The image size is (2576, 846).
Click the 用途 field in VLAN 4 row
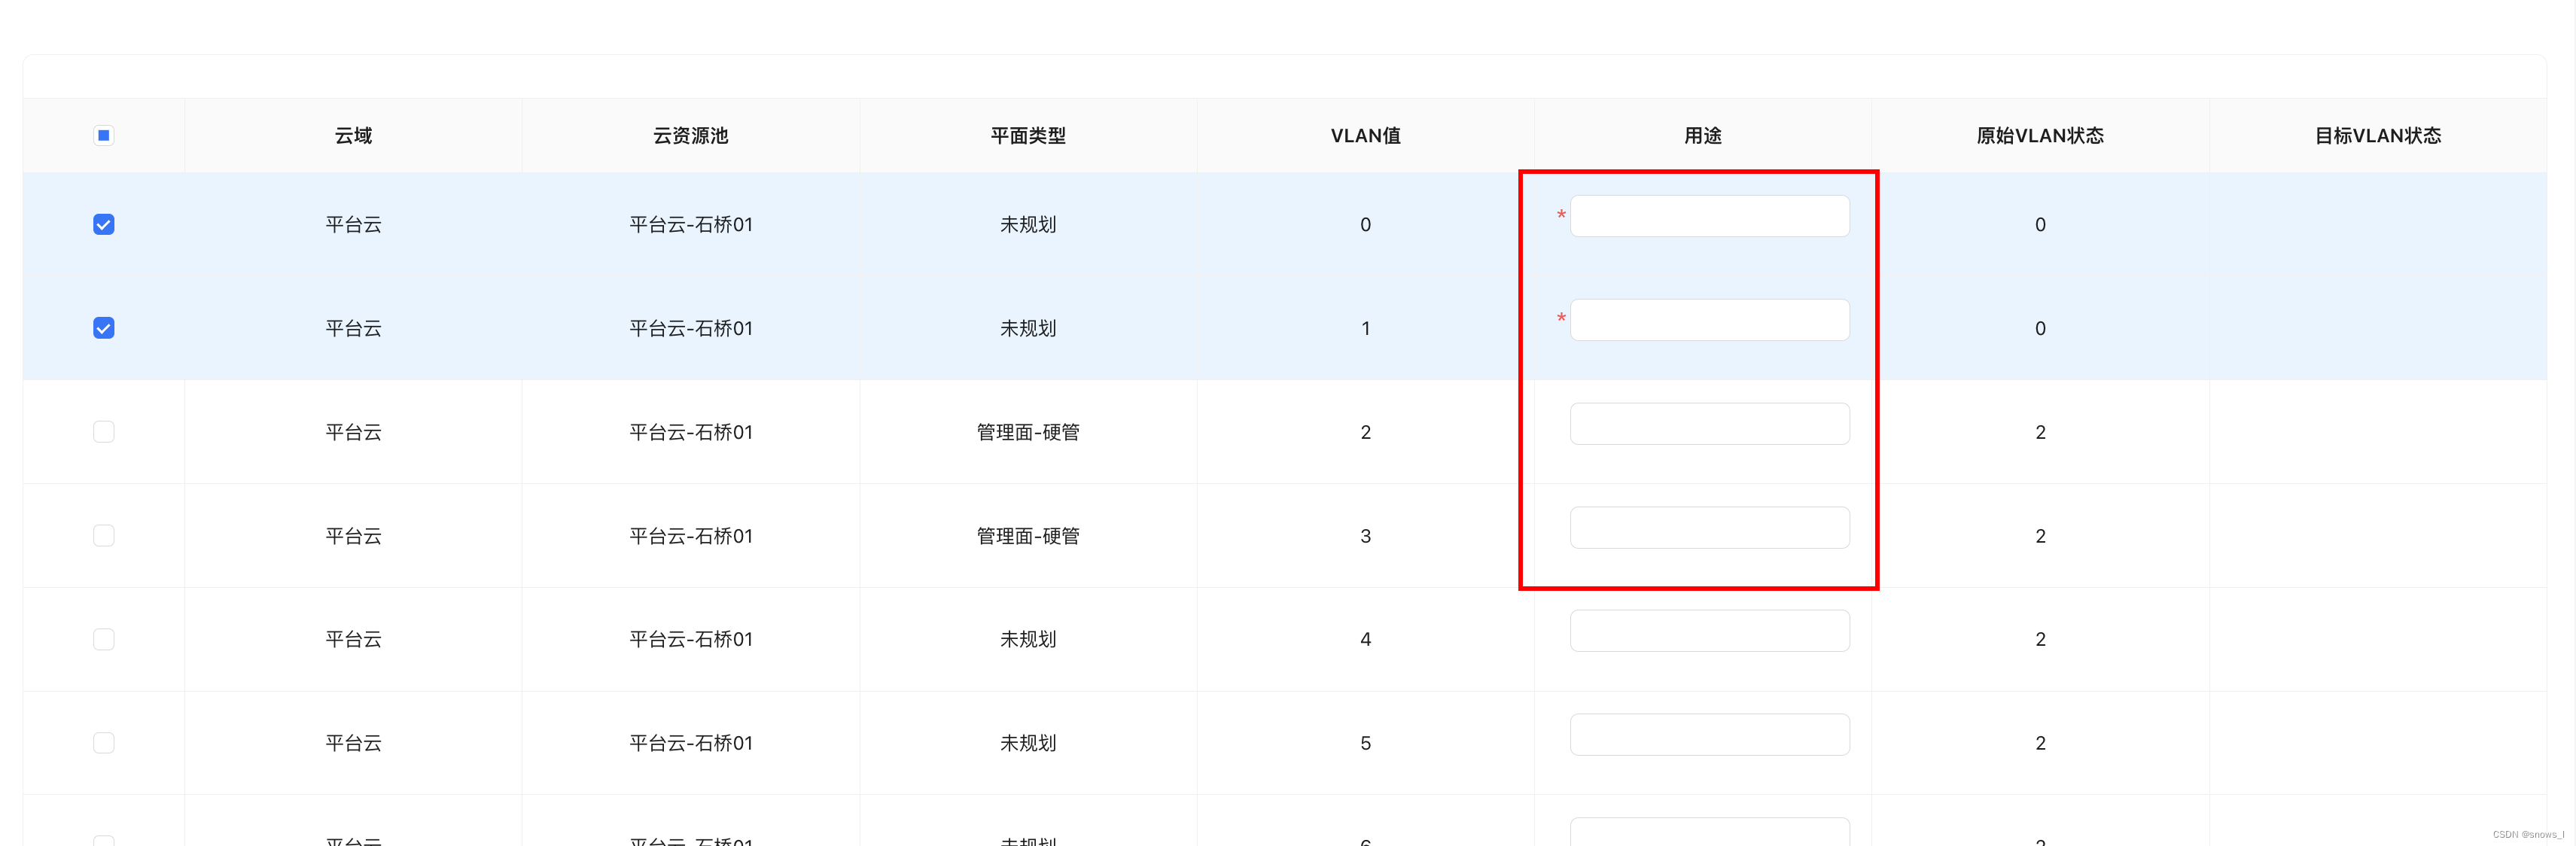tap(1709, 631)
